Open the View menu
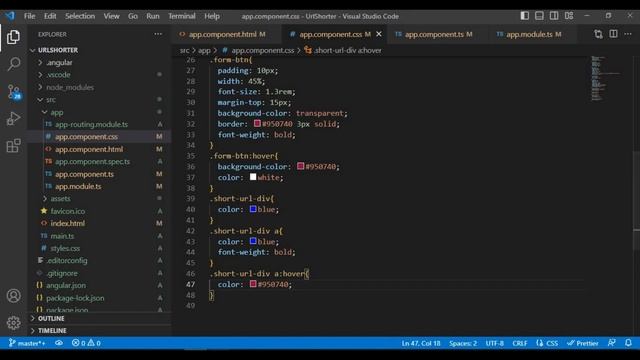The height and width of the screenshot is (360, 640). (111, 16)
